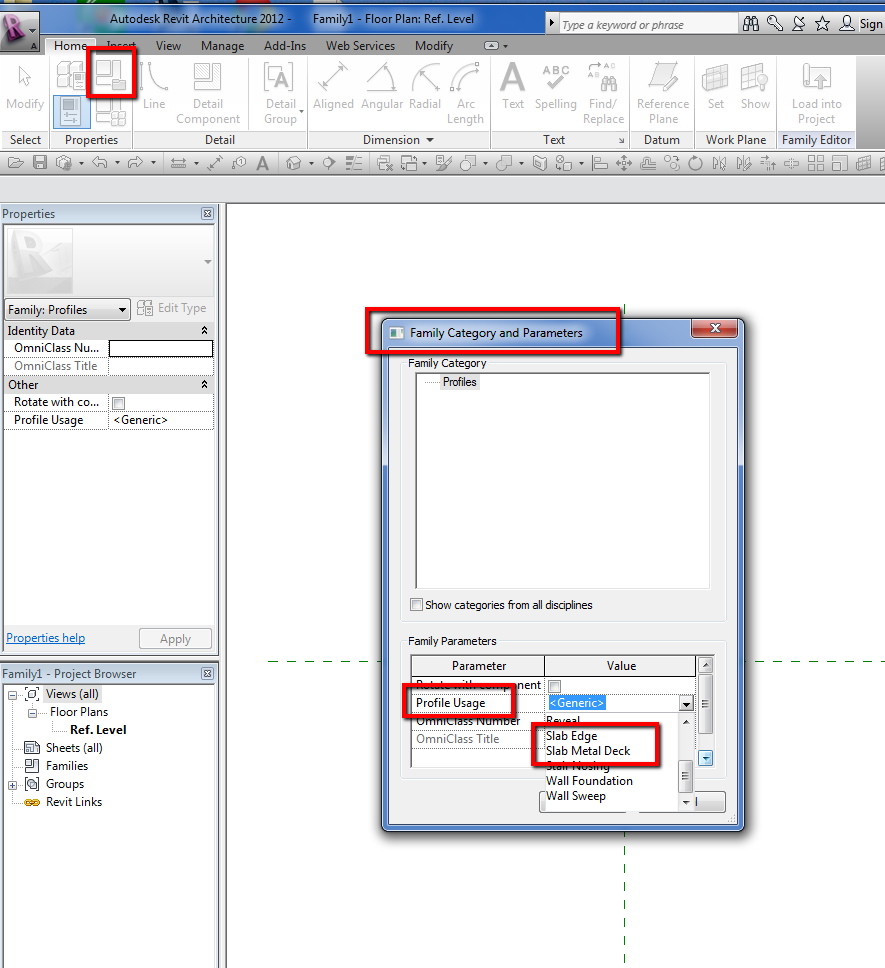
Task: Click the Reference Plane tool
Action: pos(663,94)
